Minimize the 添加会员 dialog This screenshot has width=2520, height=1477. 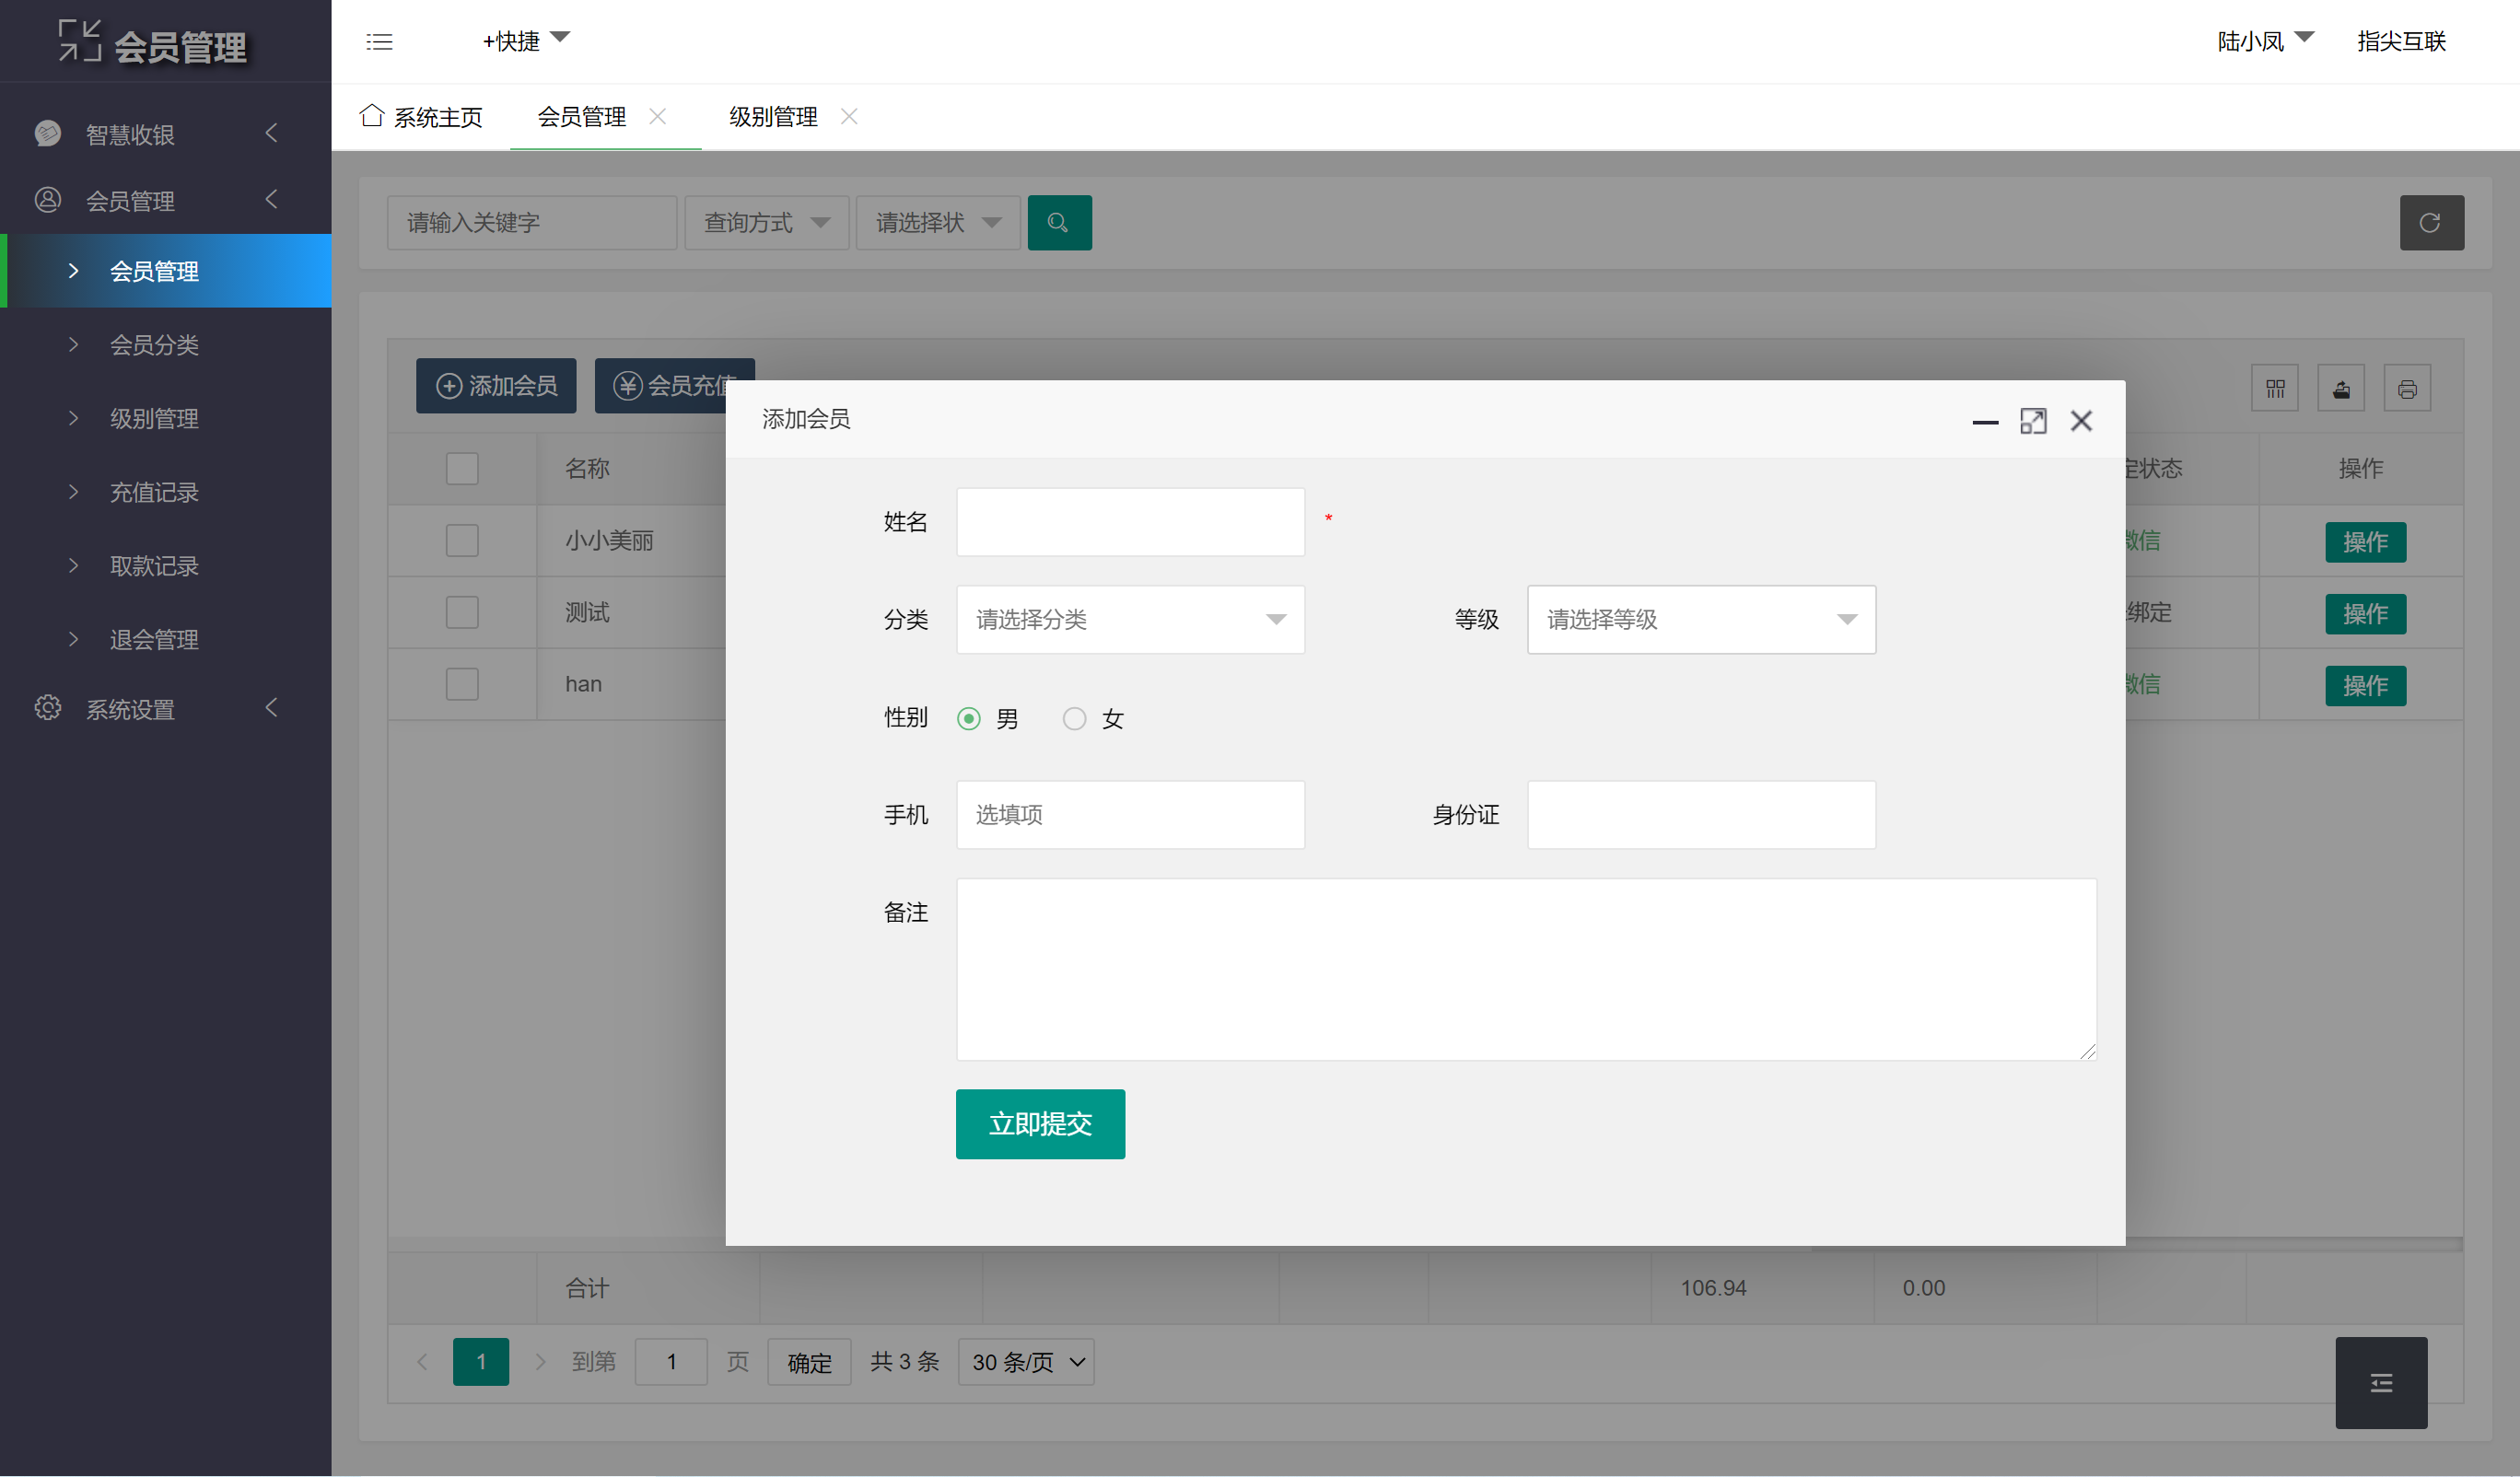1985,421
